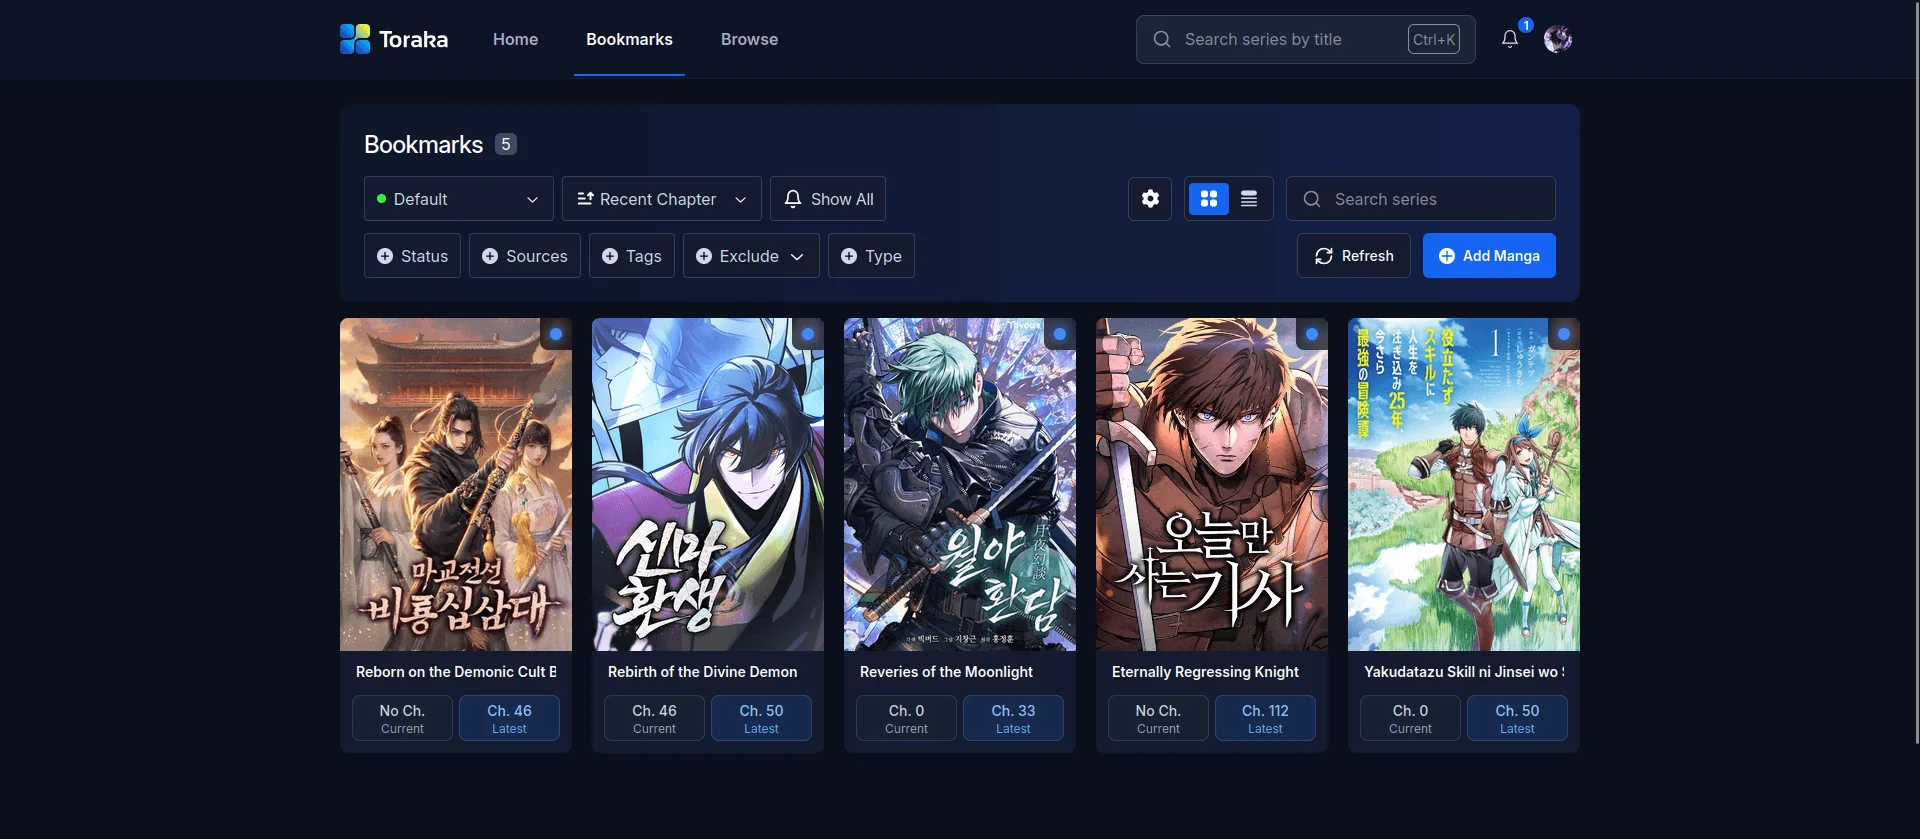Open the Browse tab
Image resolution: width=1920 pixels, height=839 pixels.
[x=749, y=39]
